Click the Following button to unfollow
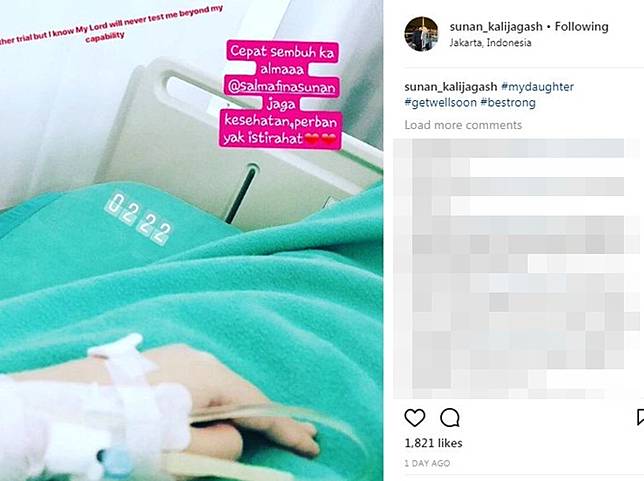 click(582, 27)
